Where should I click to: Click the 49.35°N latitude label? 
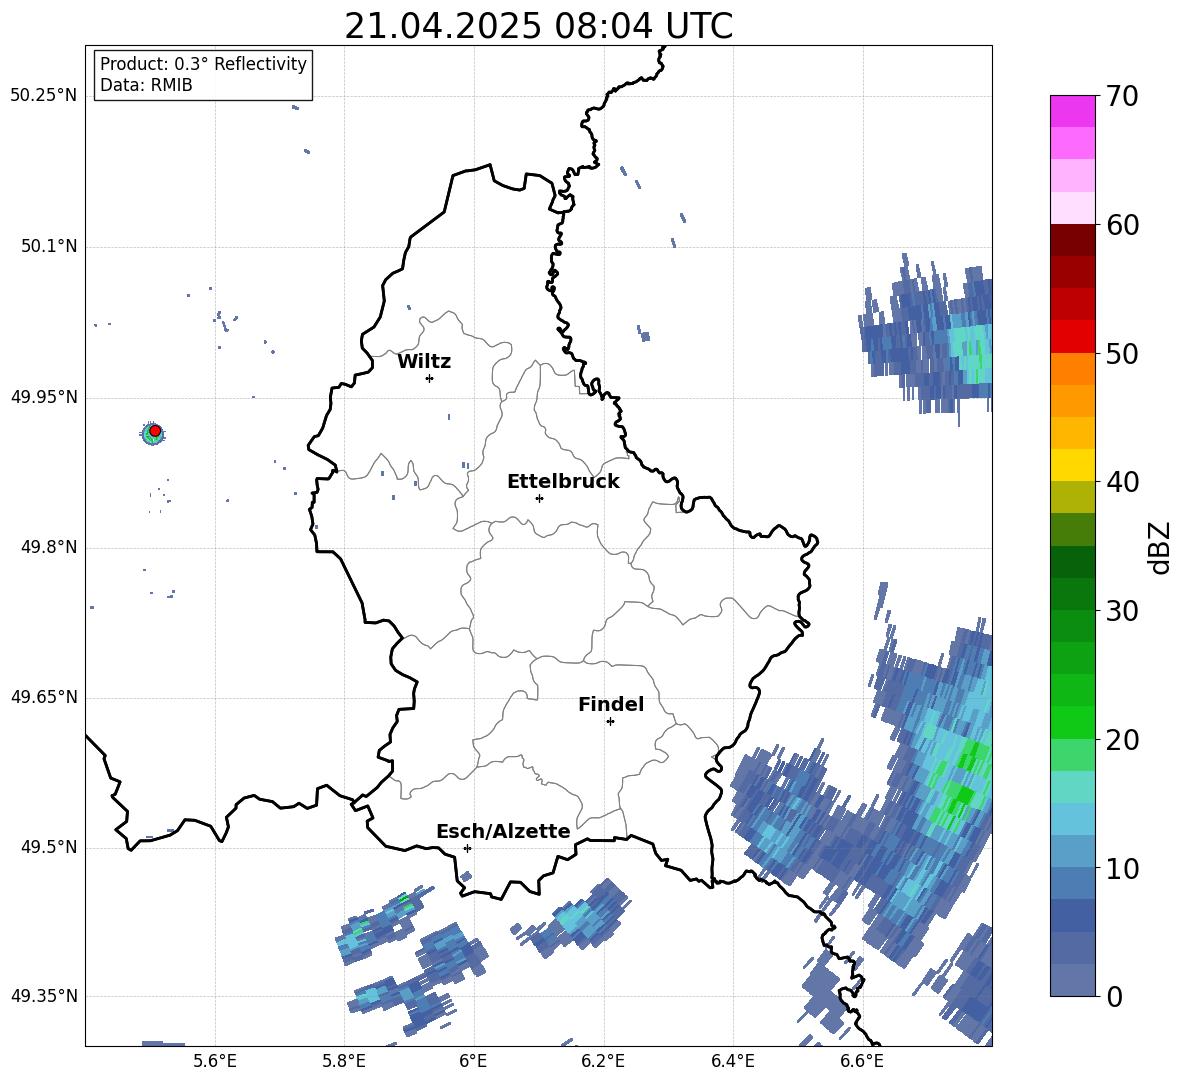tap(44, 996)
